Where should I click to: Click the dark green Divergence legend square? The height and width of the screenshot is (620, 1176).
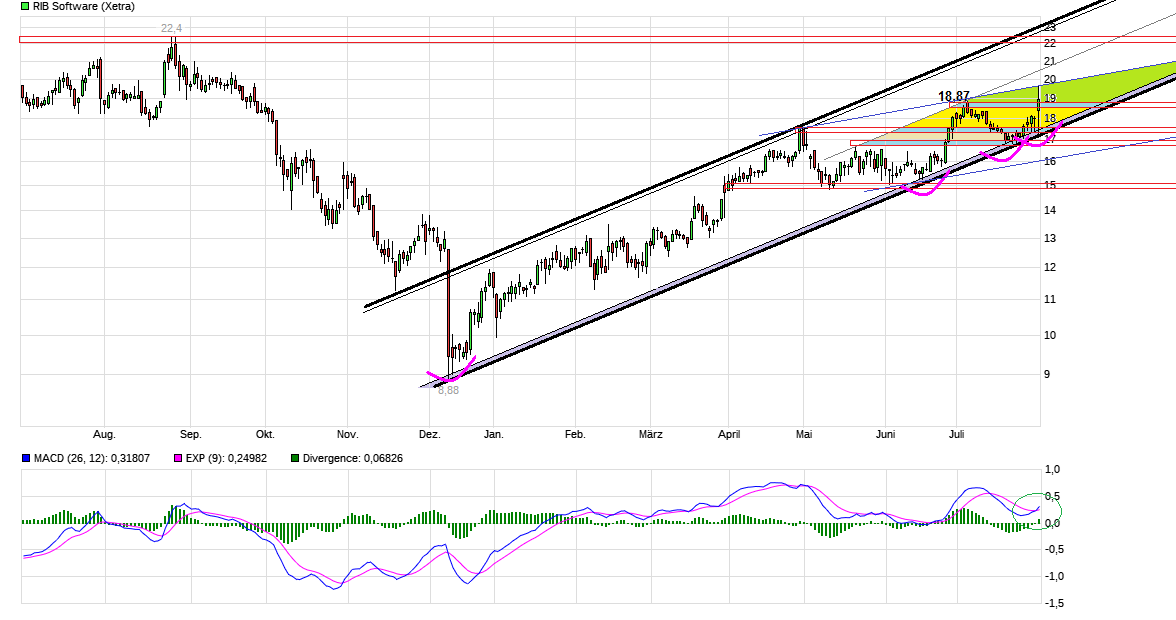pos(296,458)
